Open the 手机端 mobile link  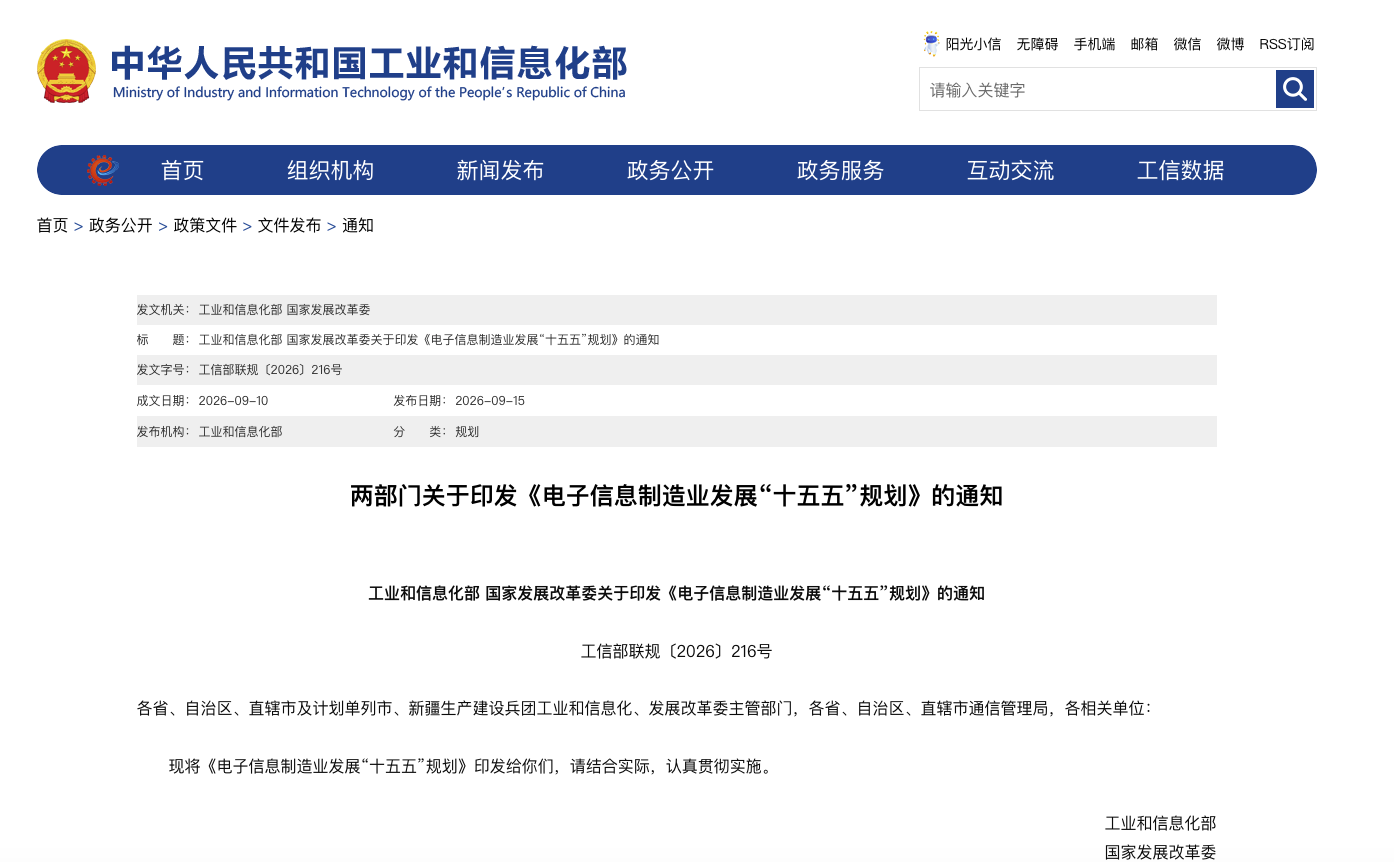1094,44
